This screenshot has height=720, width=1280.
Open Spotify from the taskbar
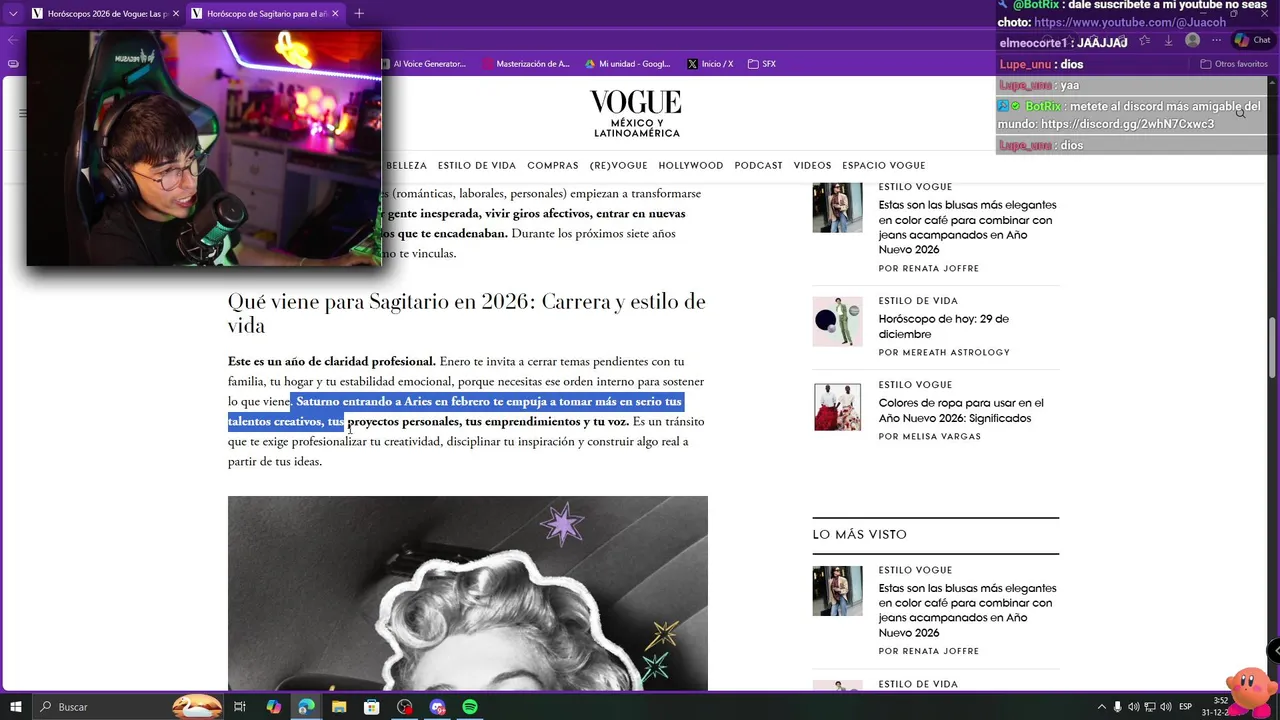click(470, 707)
